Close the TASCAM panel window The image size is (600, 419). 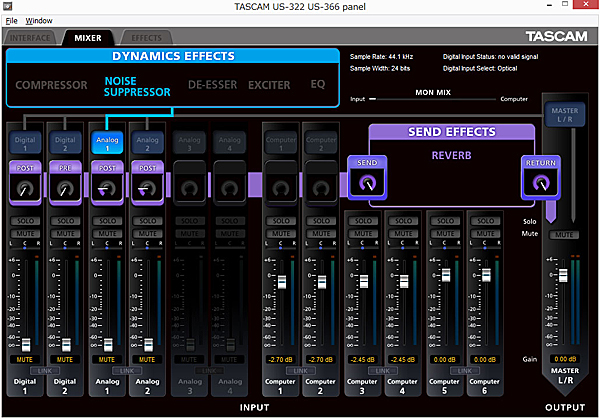coord(585,4)
